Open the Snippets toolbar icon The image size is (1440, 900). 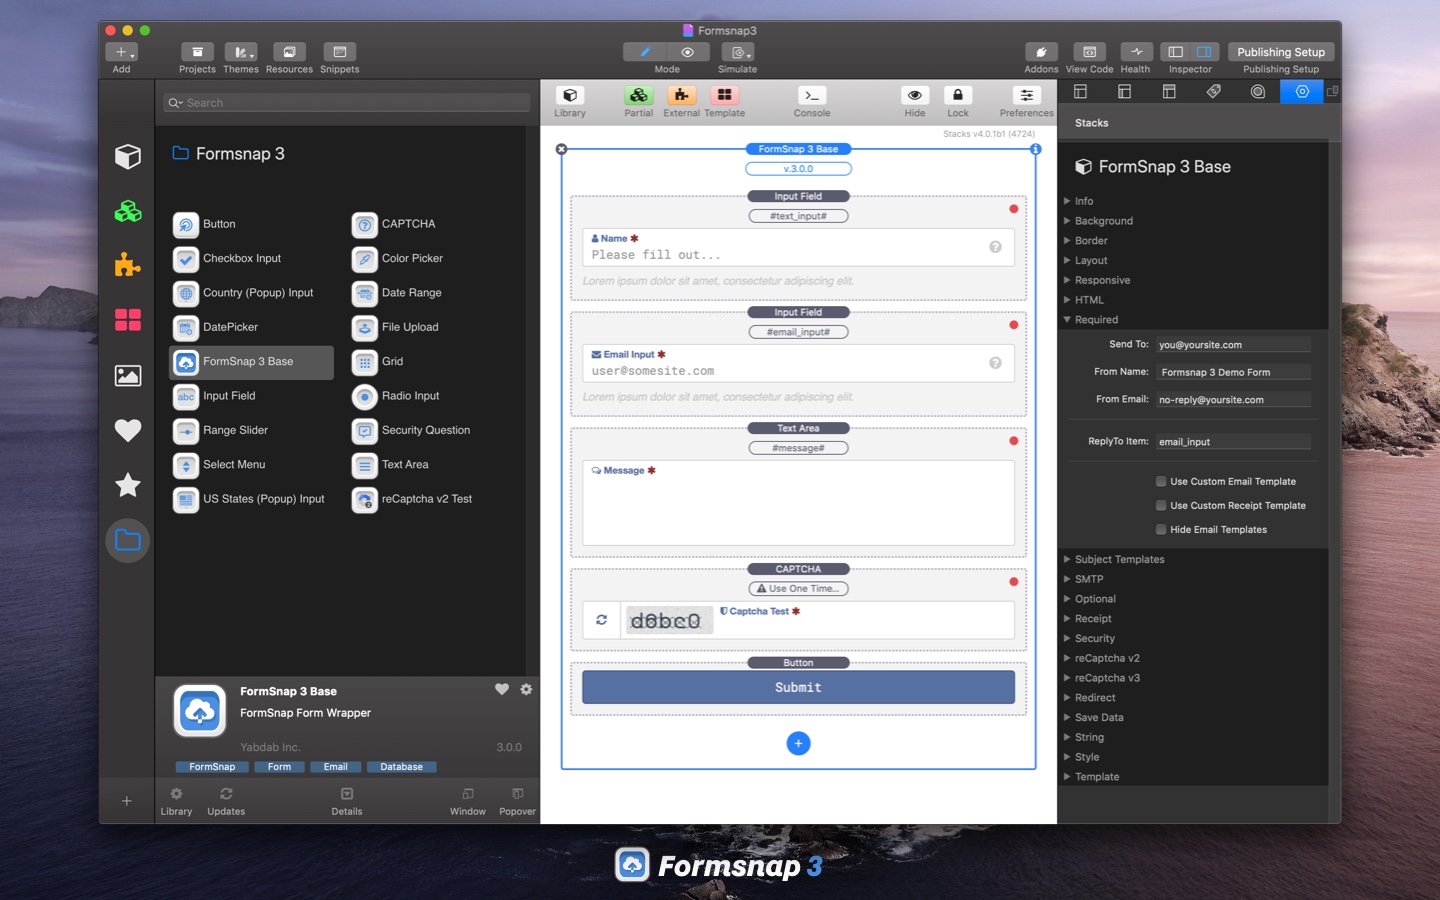[x=339, y=52]
